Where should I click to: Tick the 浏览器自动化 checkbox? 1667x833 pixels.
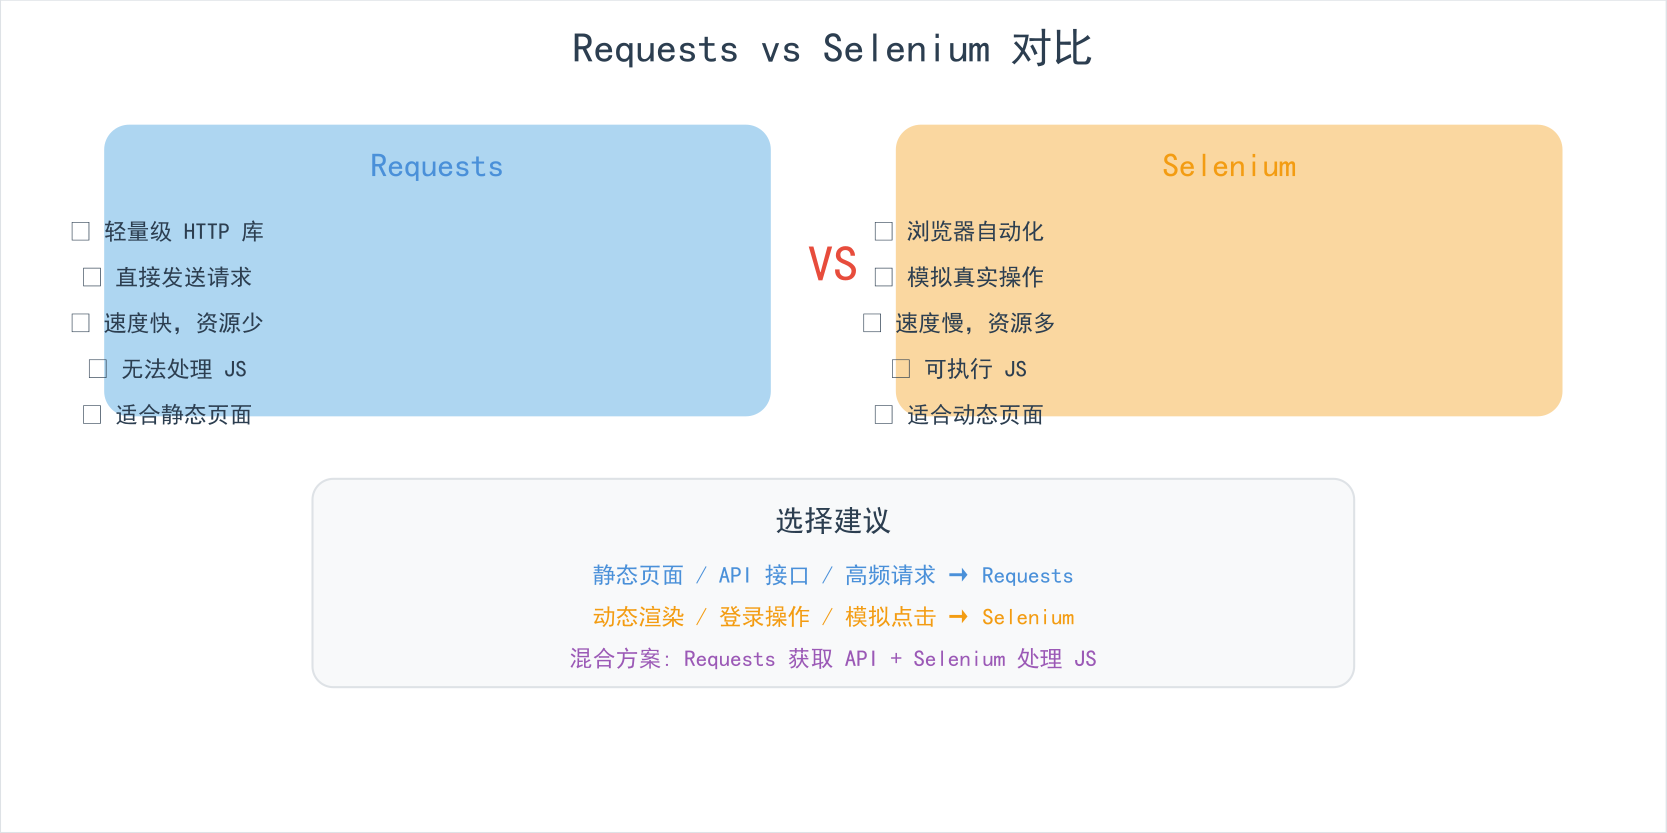coord(884,232)
